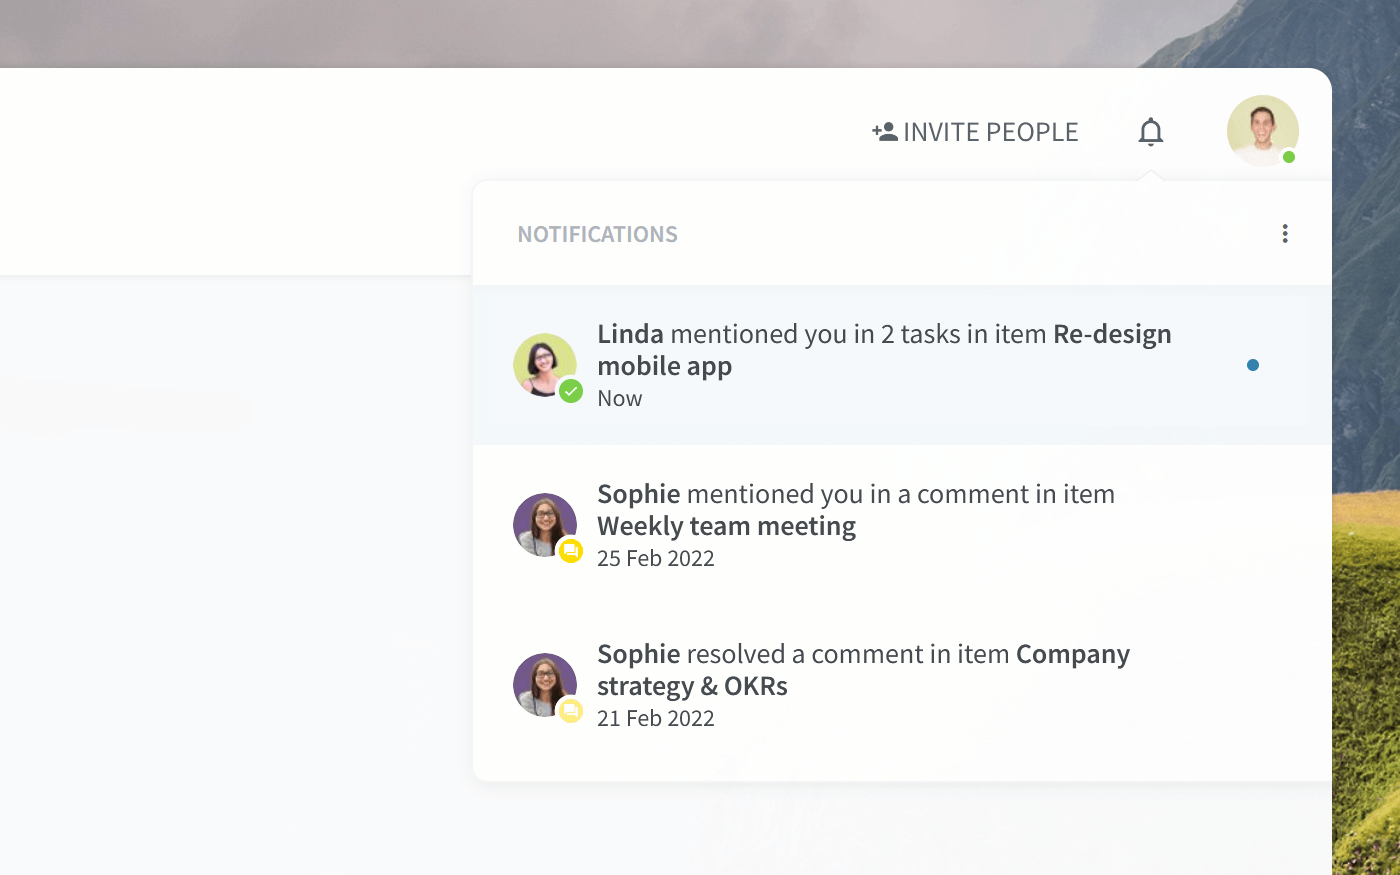Click the NOTIFICATIONS panel heading
This screenshot has height=875, width=1400.
[597, 234]
